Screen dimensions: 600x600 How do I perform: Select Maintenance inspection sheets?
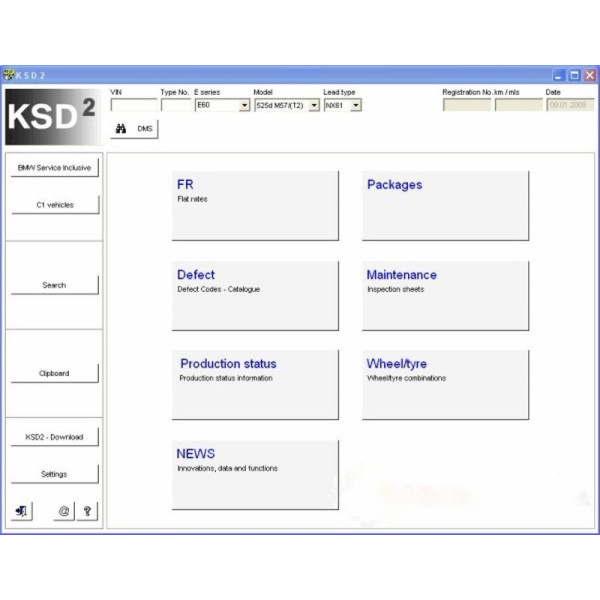click(x=445, y=295)
